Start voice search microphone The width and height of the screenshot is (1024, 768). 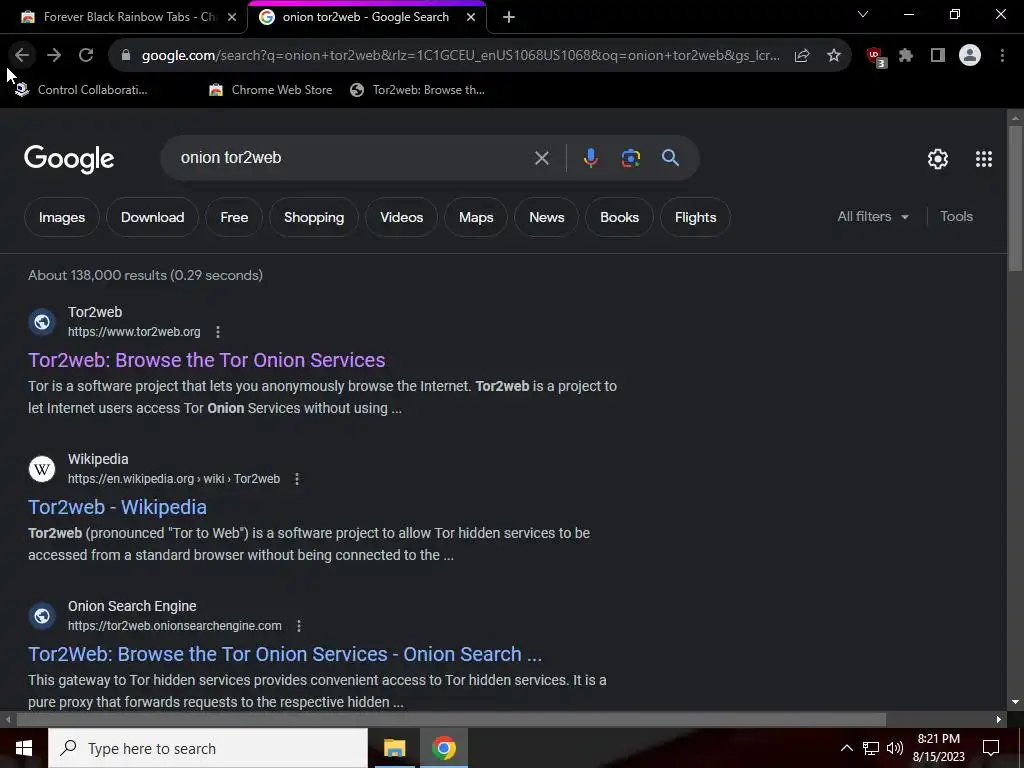click(x=590, y=158)
